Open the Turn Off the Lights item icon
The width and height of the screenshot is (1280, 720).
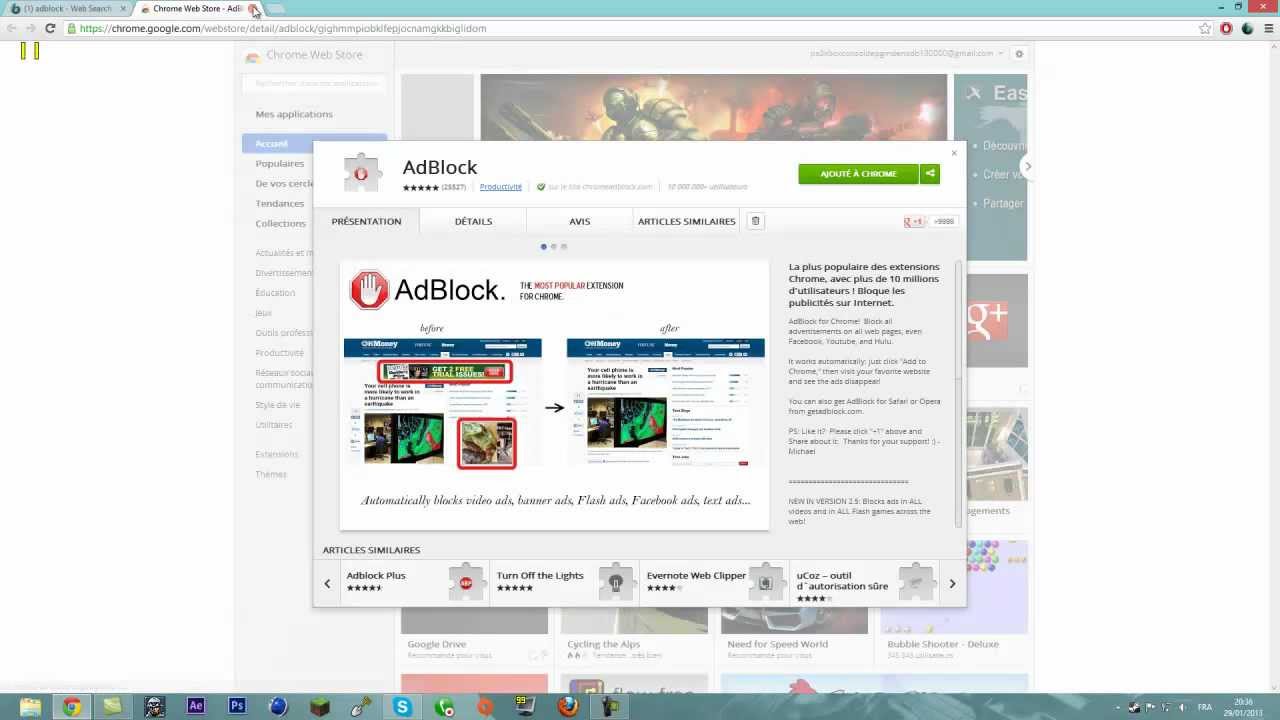[x=616, y=582]
